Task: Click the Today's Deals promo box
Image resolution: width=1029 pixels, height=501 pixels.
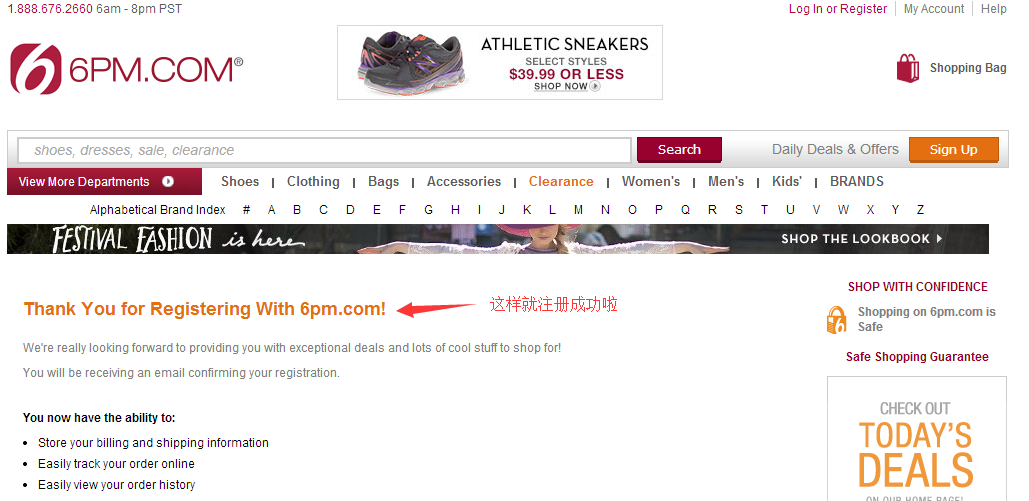Action: pyautogui.click(x=917, y=439)
